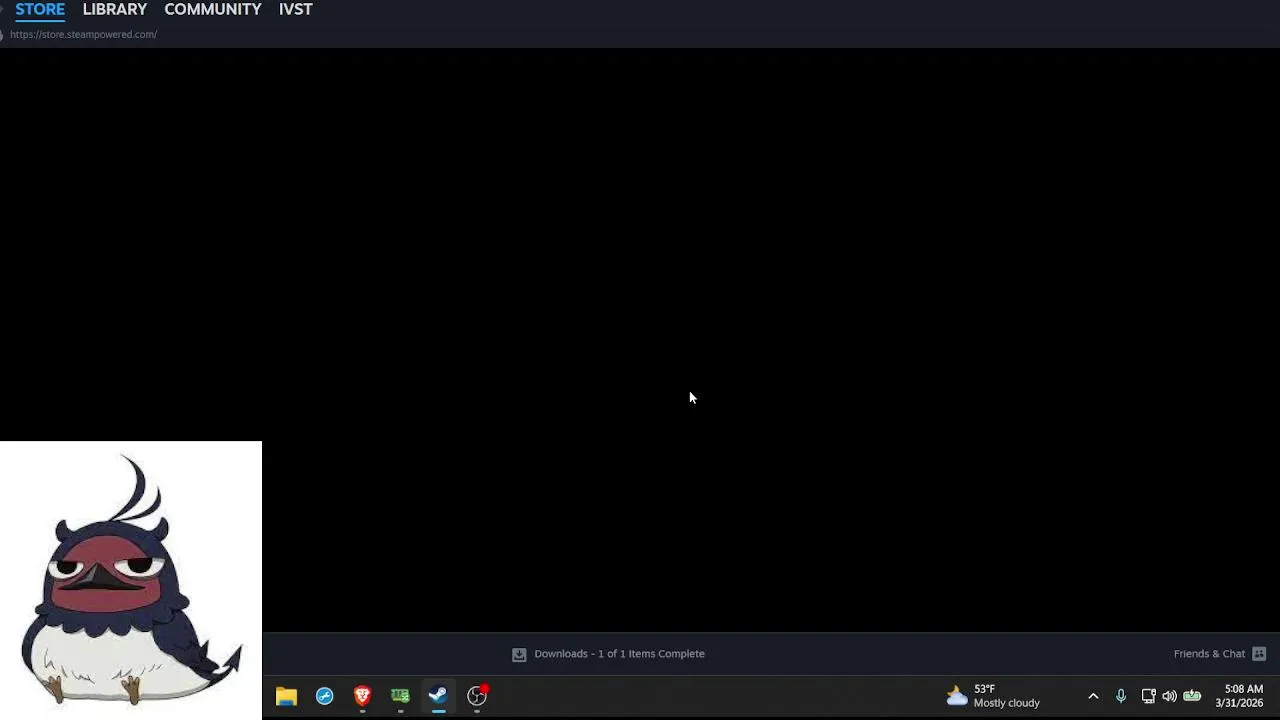
Task: Open the COMMUNITY tab
Action: click(213, 9)
